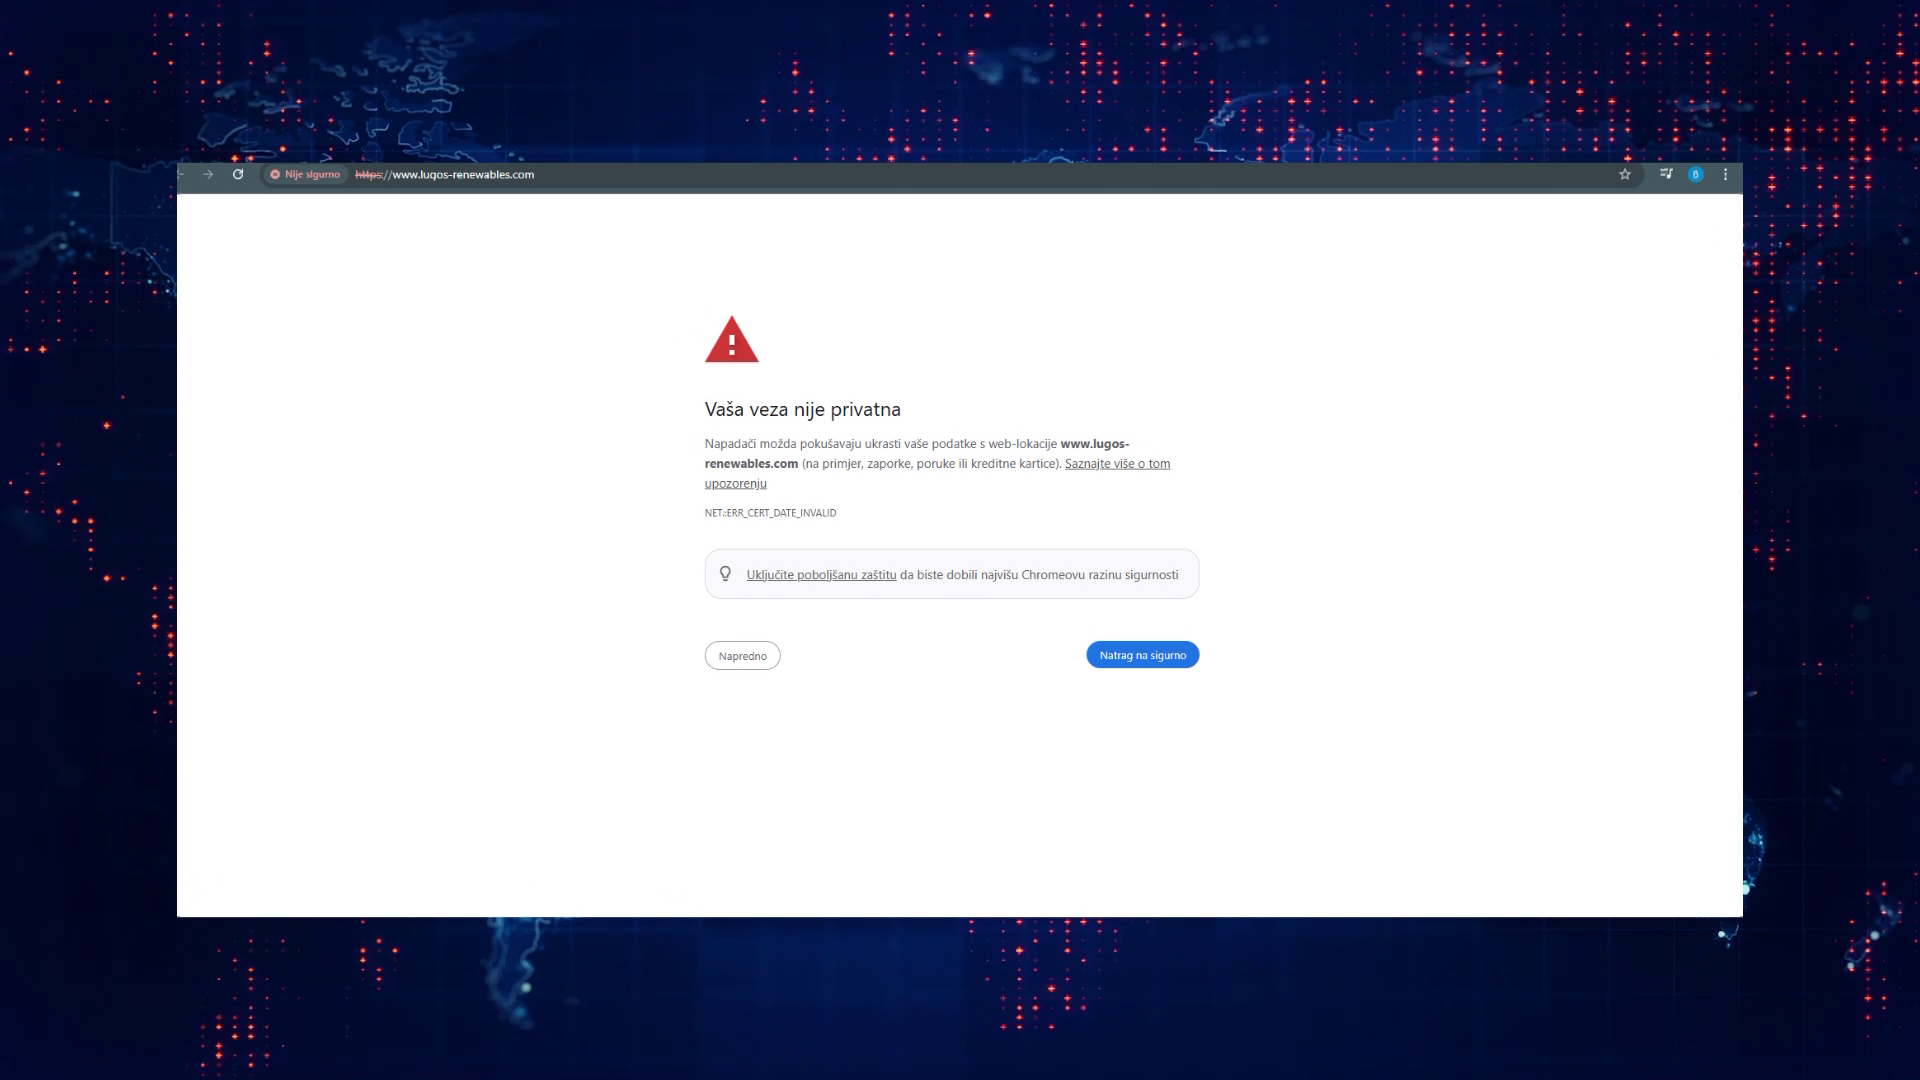The image size is (1920, 1080).
Task: Open the profile avatar icon
Action: pos(1695,174)
